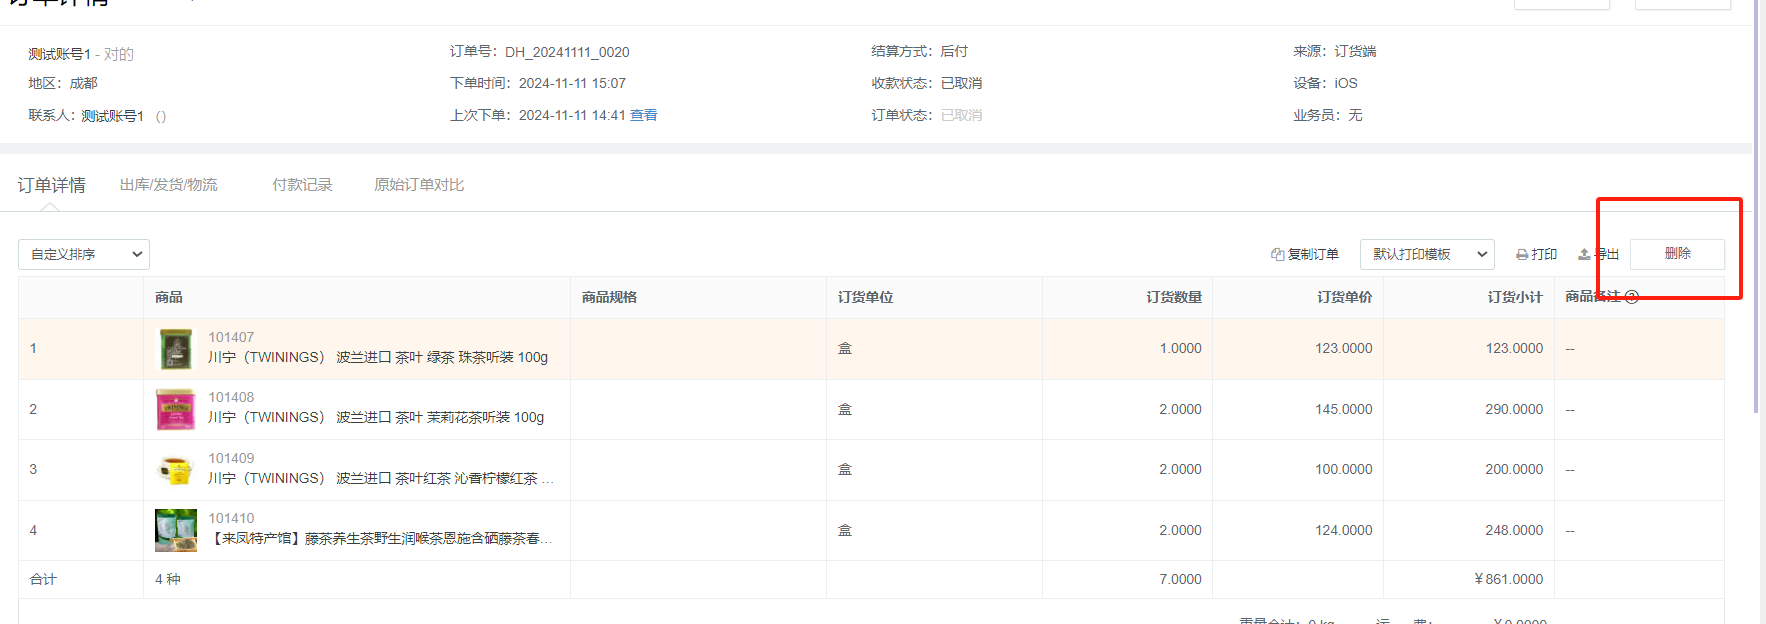The image size is (1766, 624).
Task: Click the 设备: iOS text
Action: (x=1325, y=83)
